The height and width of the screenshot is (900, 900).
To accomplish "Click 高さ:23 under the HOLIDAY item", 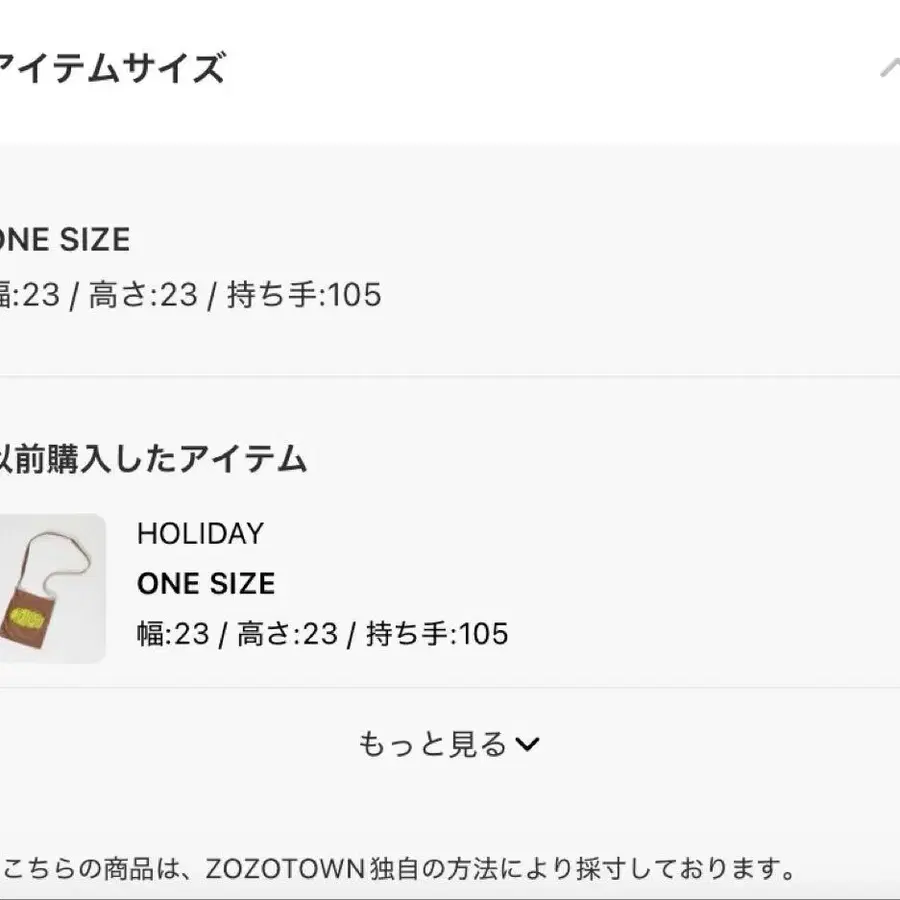I will coord(287,634).
